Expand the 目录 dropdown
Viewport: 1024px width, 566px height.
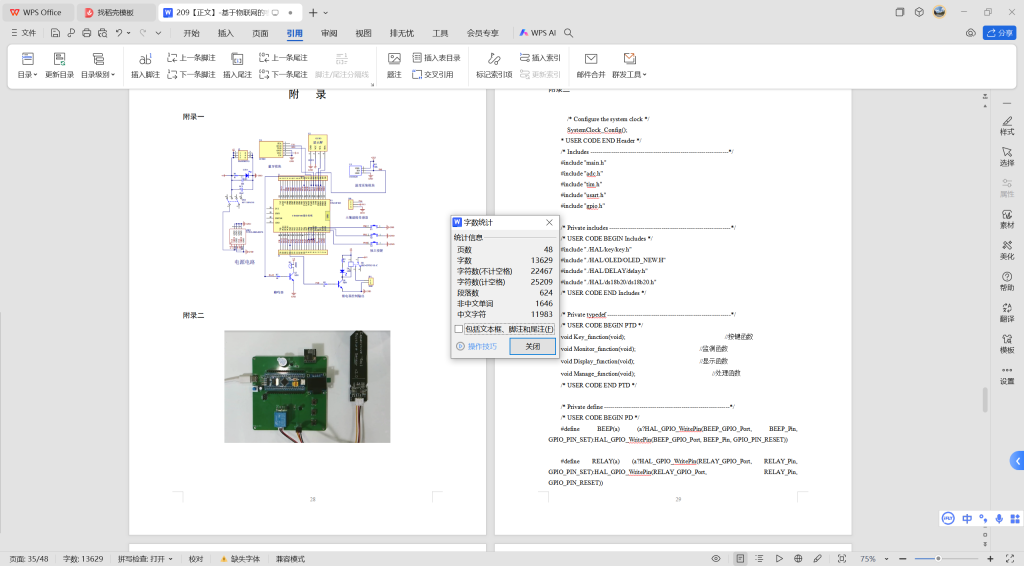[x=27, y=74]
